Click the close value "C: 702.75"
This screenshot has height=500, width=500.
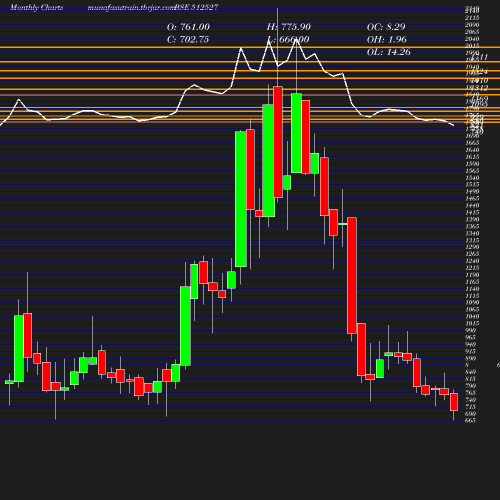pyautogui.click(x=188, y=40)
